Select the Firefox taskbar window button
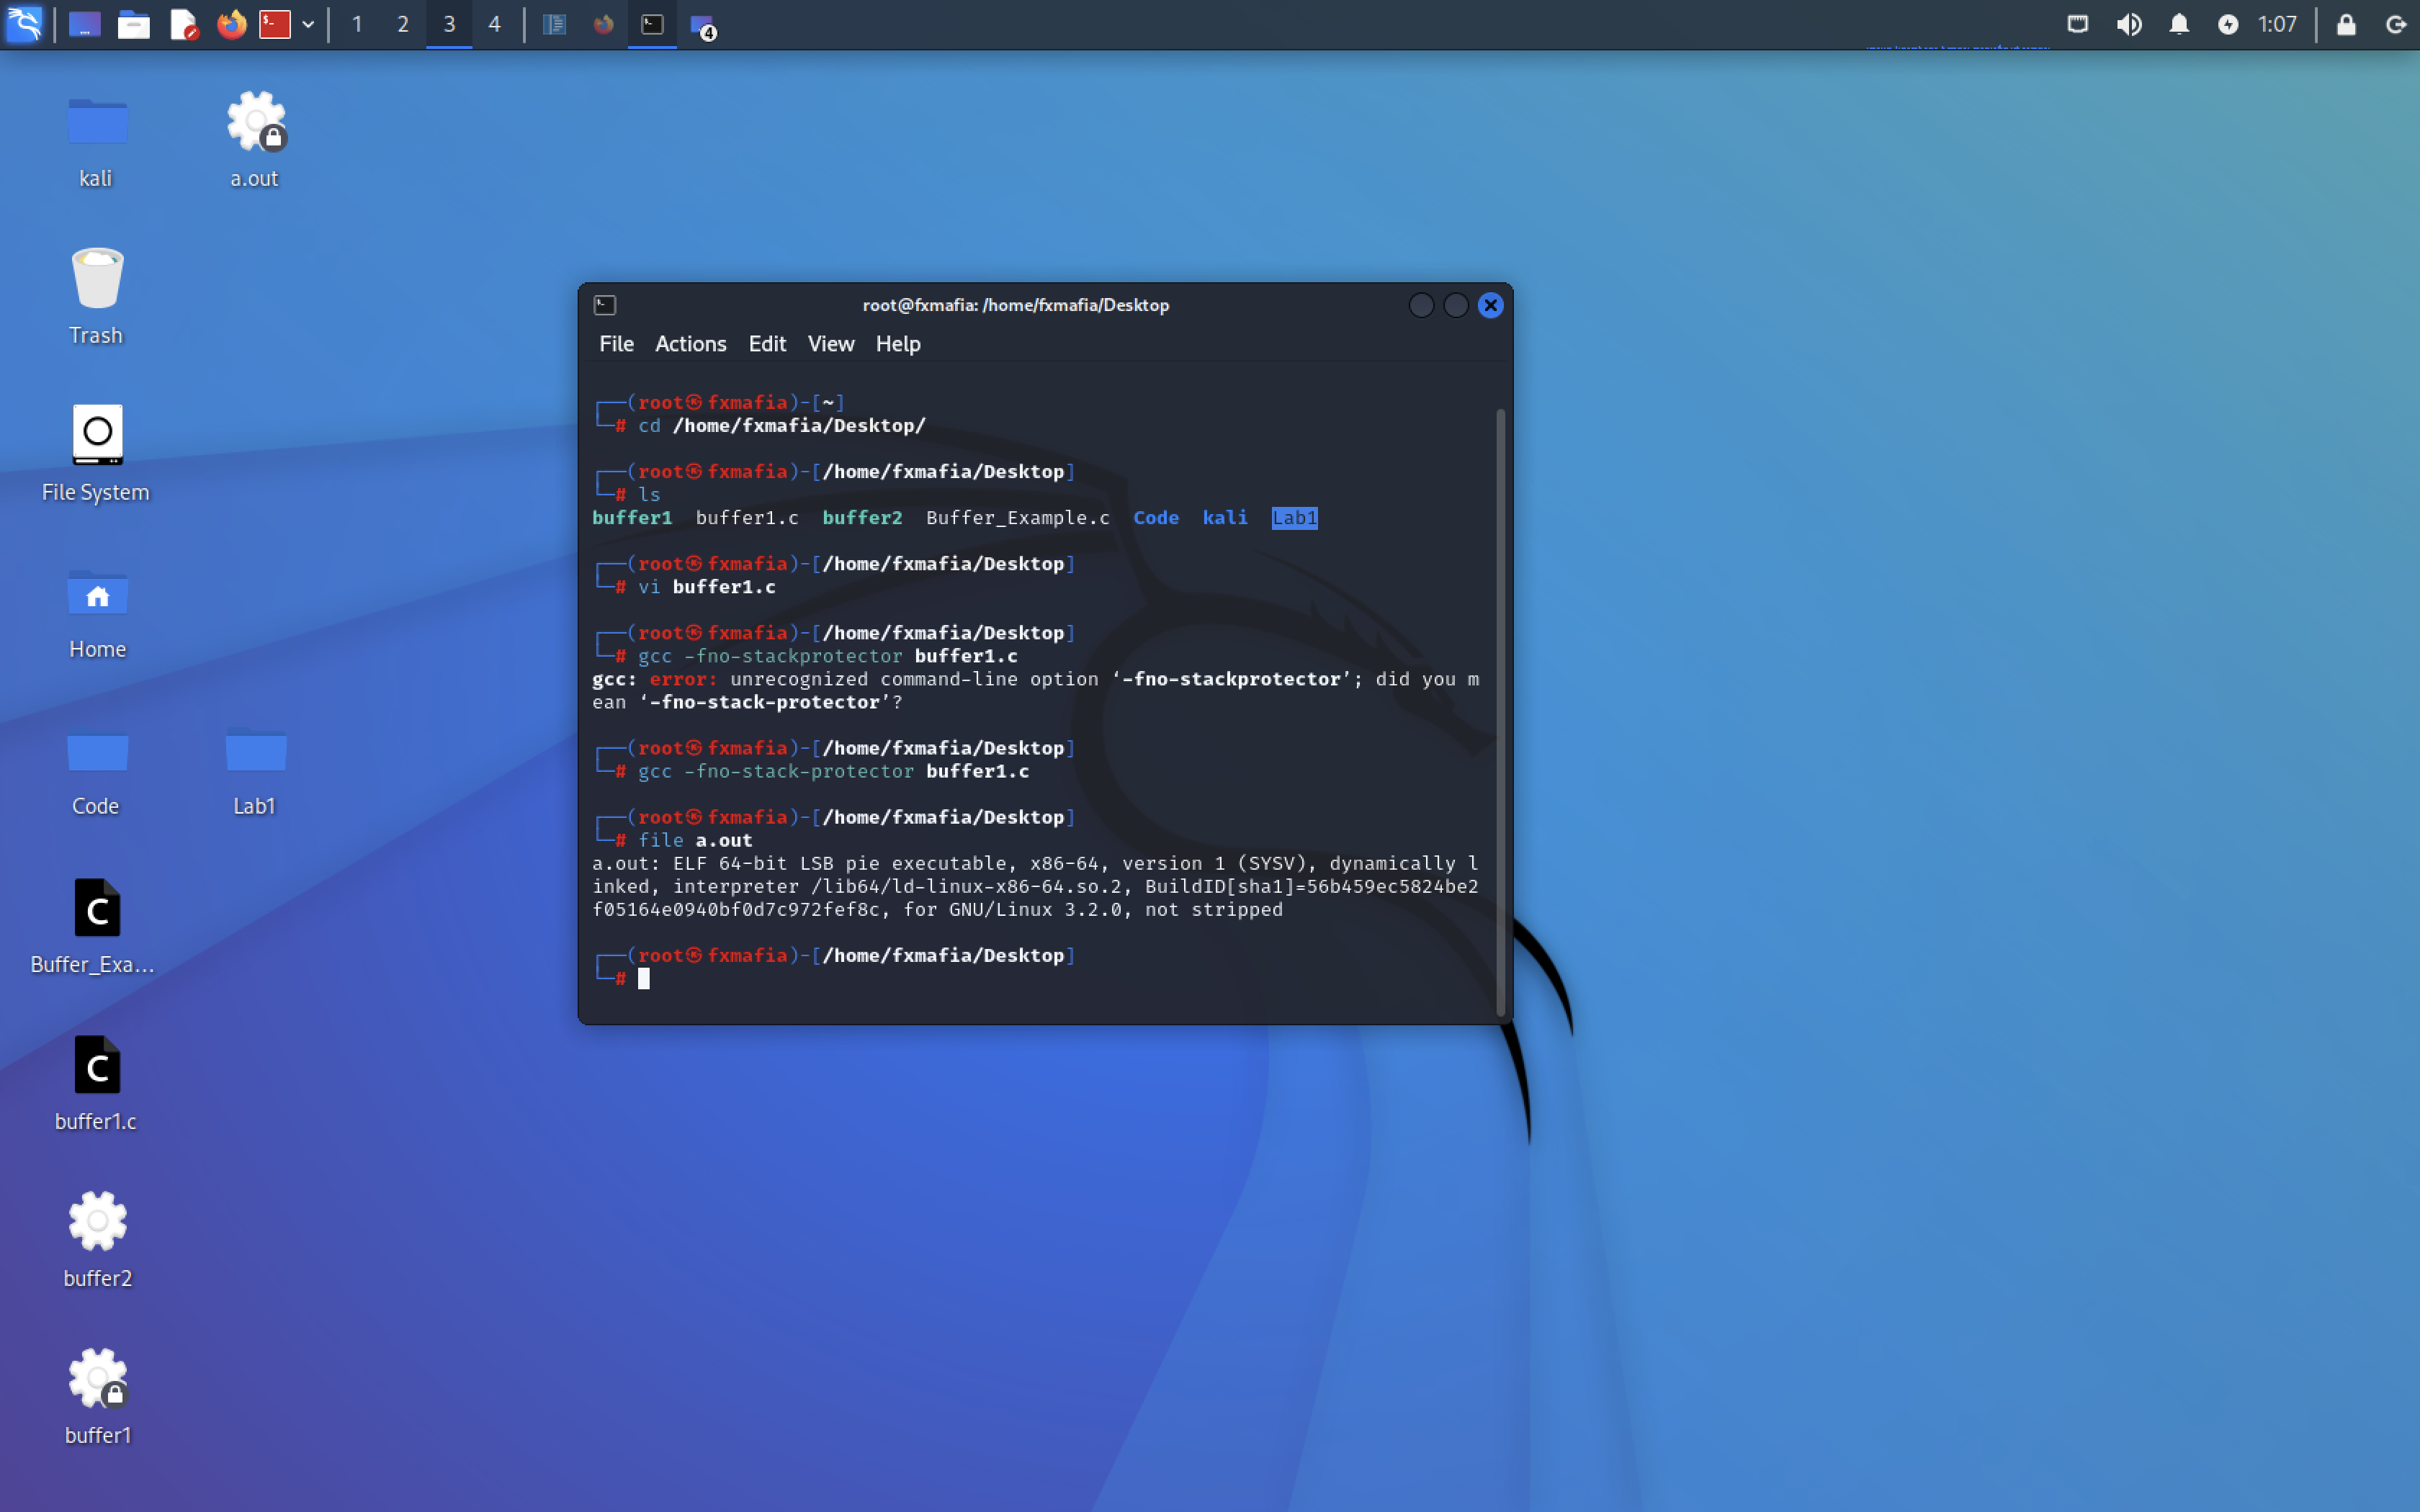The height and width of the screenshot is (1512, 2420). pyautogui.click(x=603, y=24)
